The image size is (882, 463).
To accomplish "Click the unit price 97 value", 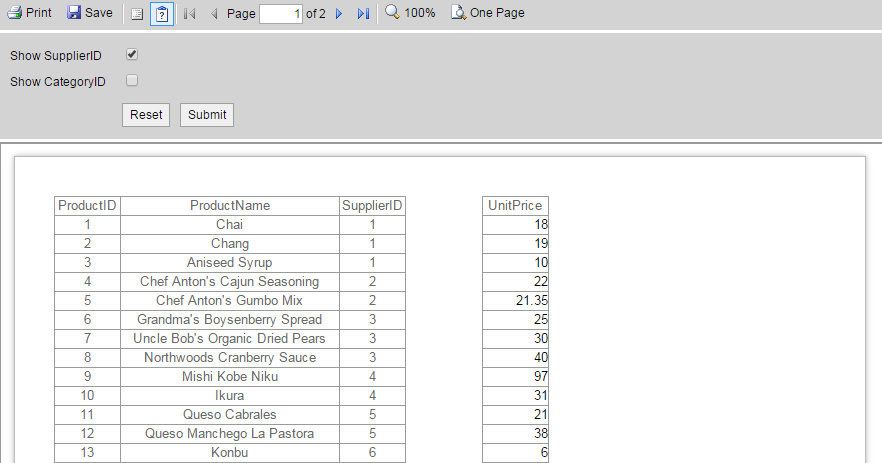I will point(541,377).
